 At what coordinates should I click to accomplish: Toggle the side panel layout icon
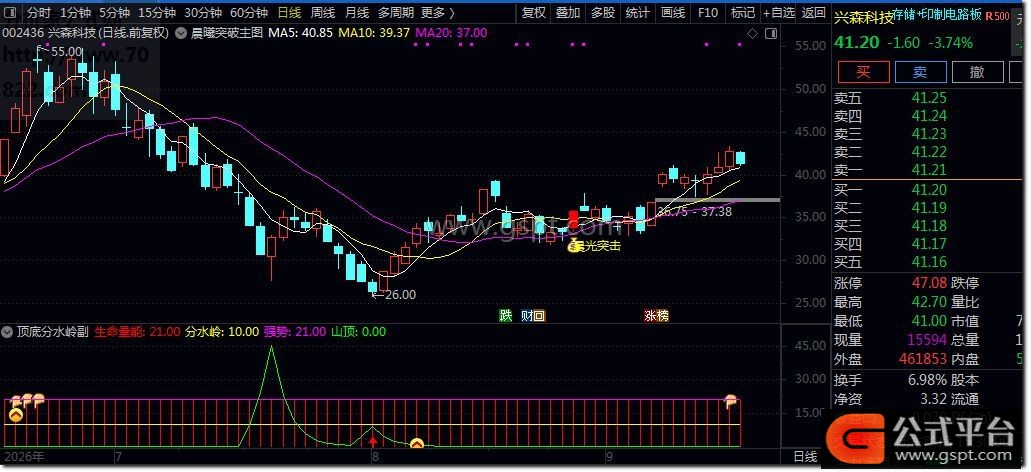click(770, 33)
